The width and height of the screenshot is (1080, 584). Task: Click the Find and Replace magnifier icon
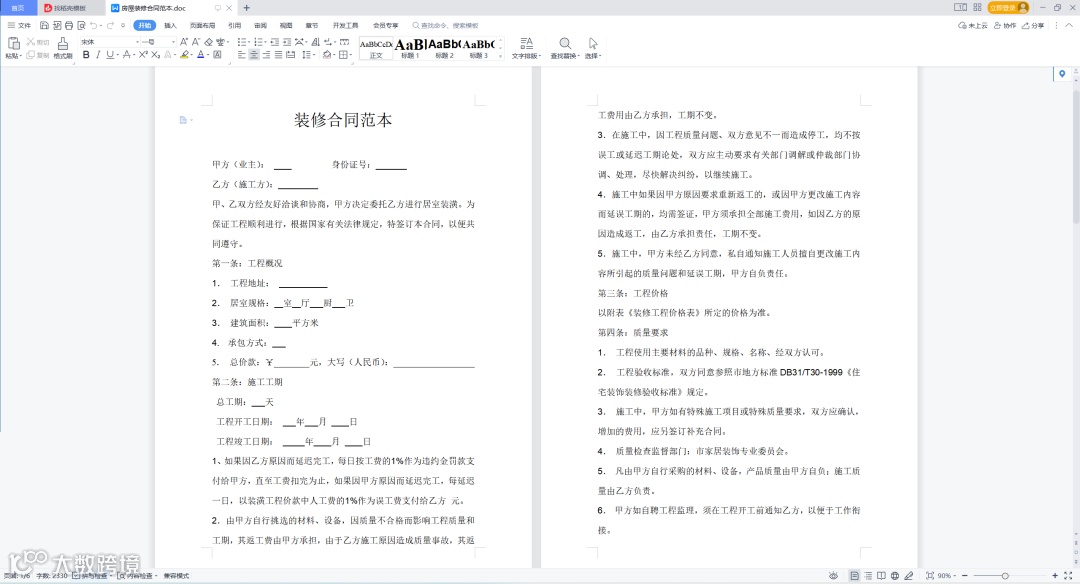pyautogui.click(x=565, y=43)
